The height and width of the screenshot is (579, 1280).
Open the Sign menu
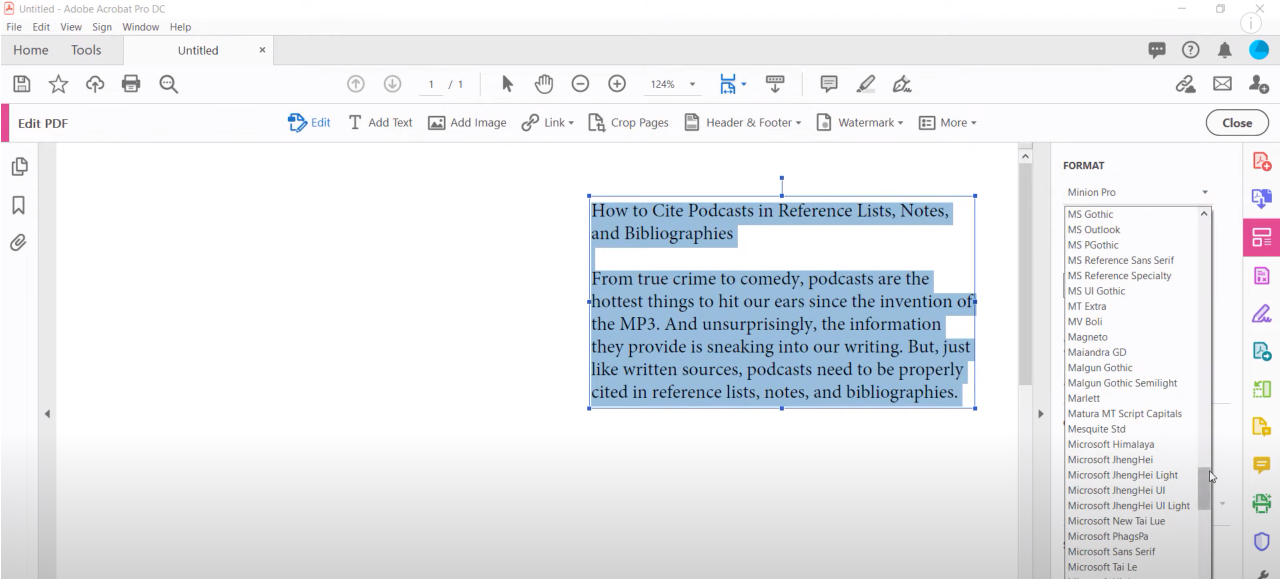point(102,27)
